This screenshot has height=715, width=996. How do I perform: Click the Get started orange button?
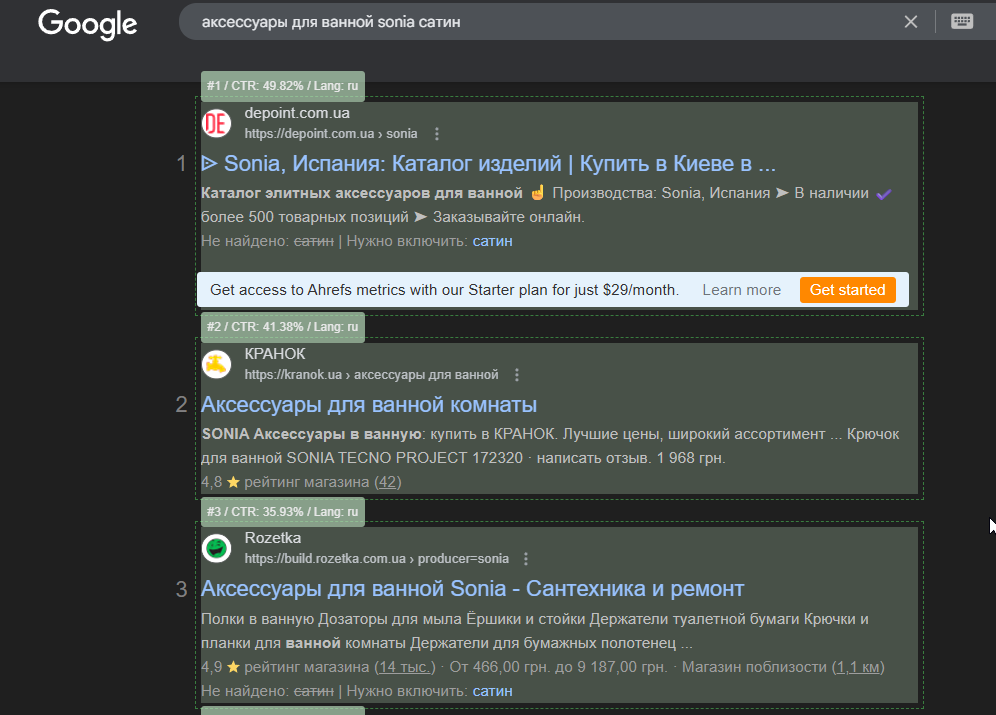[x=847, y=290]
